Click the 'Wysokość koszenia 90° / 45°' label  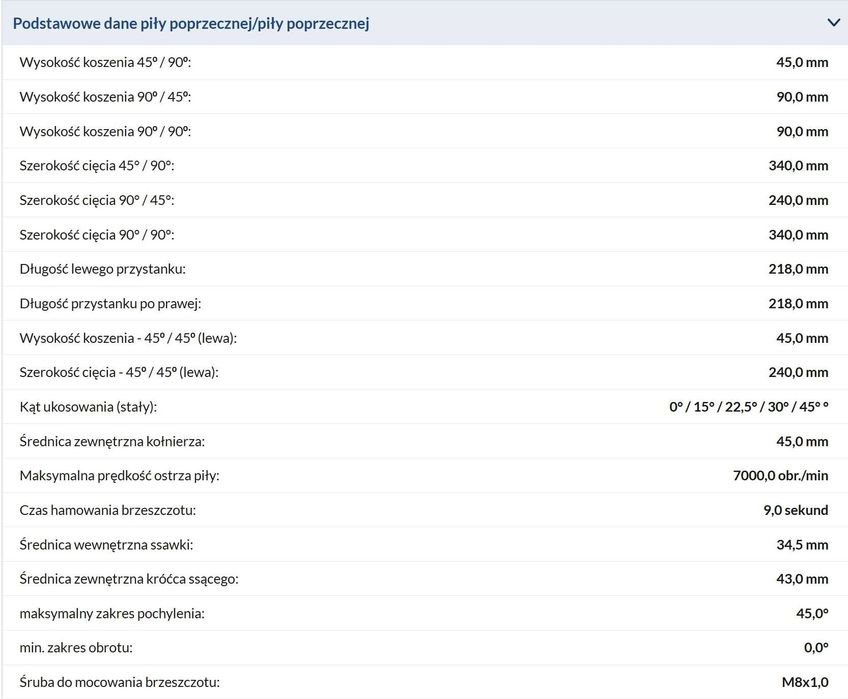[105, 97]
